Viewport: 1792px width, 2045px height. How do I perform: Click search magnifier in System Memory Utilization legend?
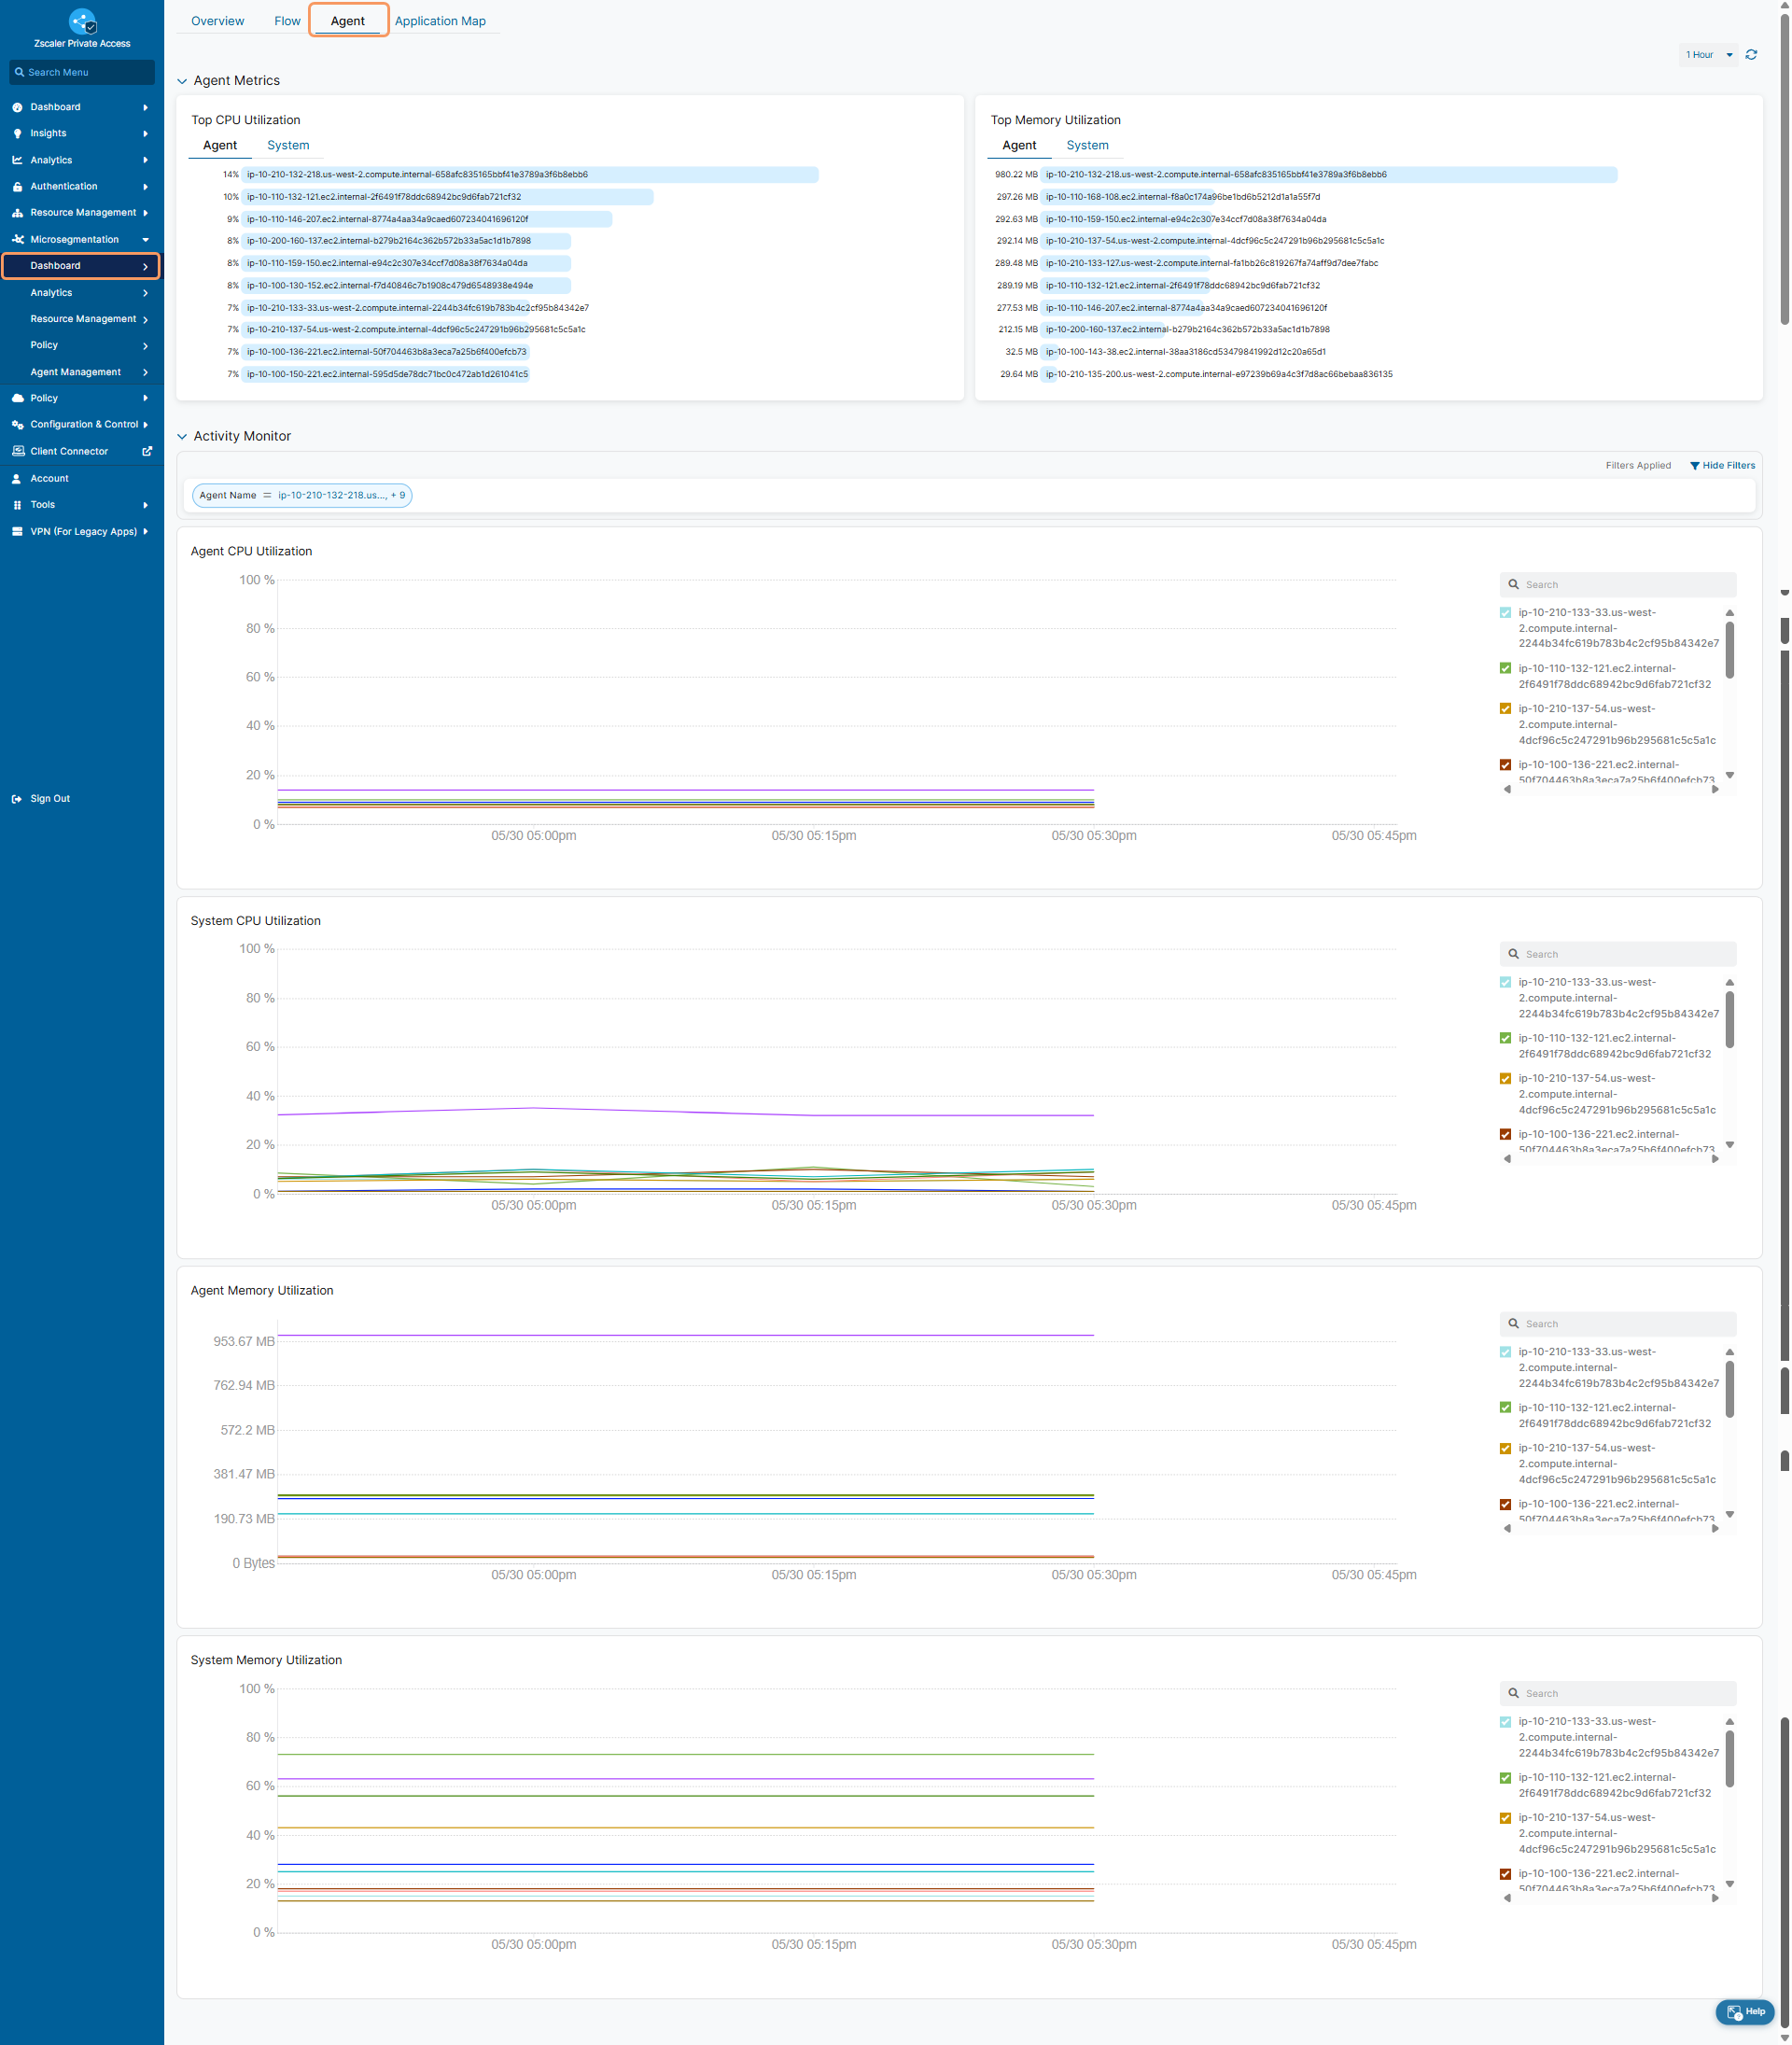(x=1513, y=1693)
